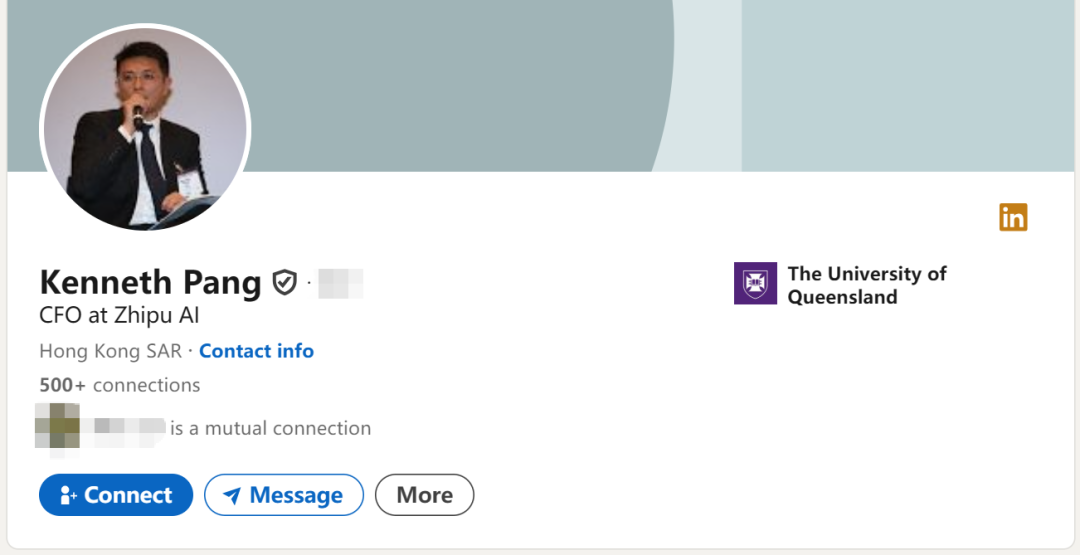Image resolution: width=1080 pixels, height=555 pixels.
Task: Click the Hong Kong SAR location text
Action: click(110, 351)
